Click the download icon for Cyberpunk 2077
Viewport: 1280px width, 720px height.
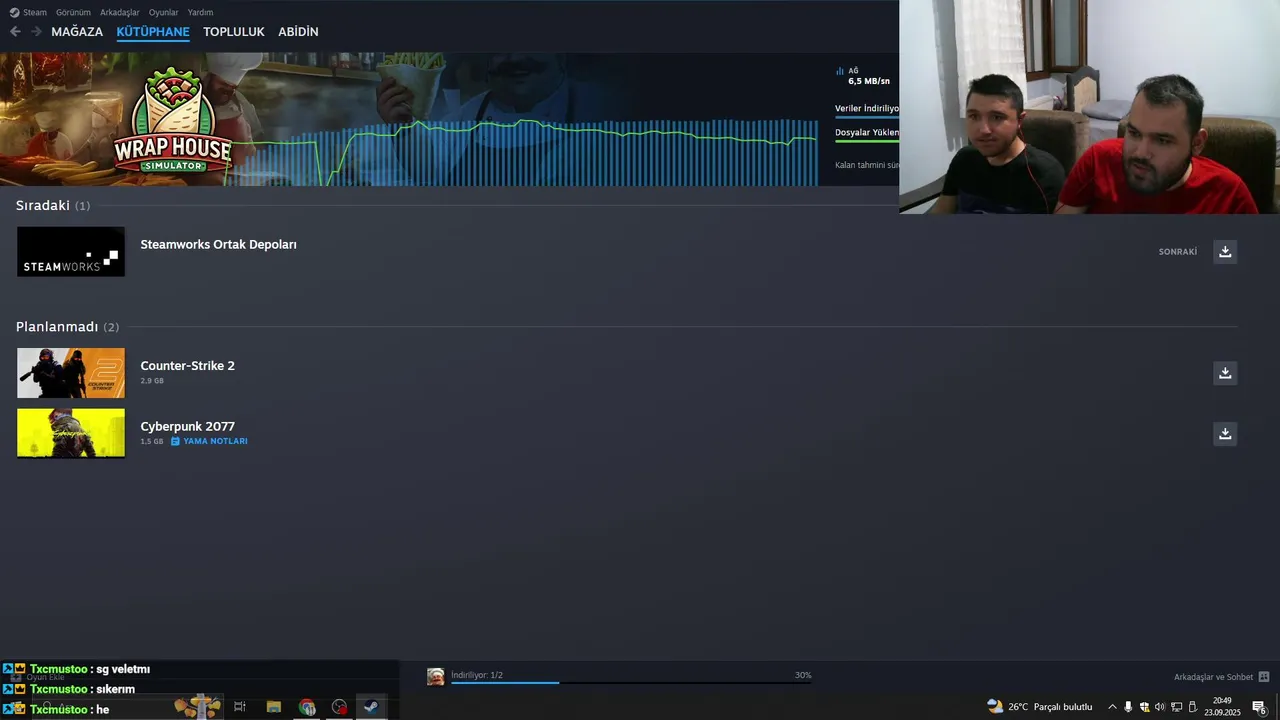1225,433
